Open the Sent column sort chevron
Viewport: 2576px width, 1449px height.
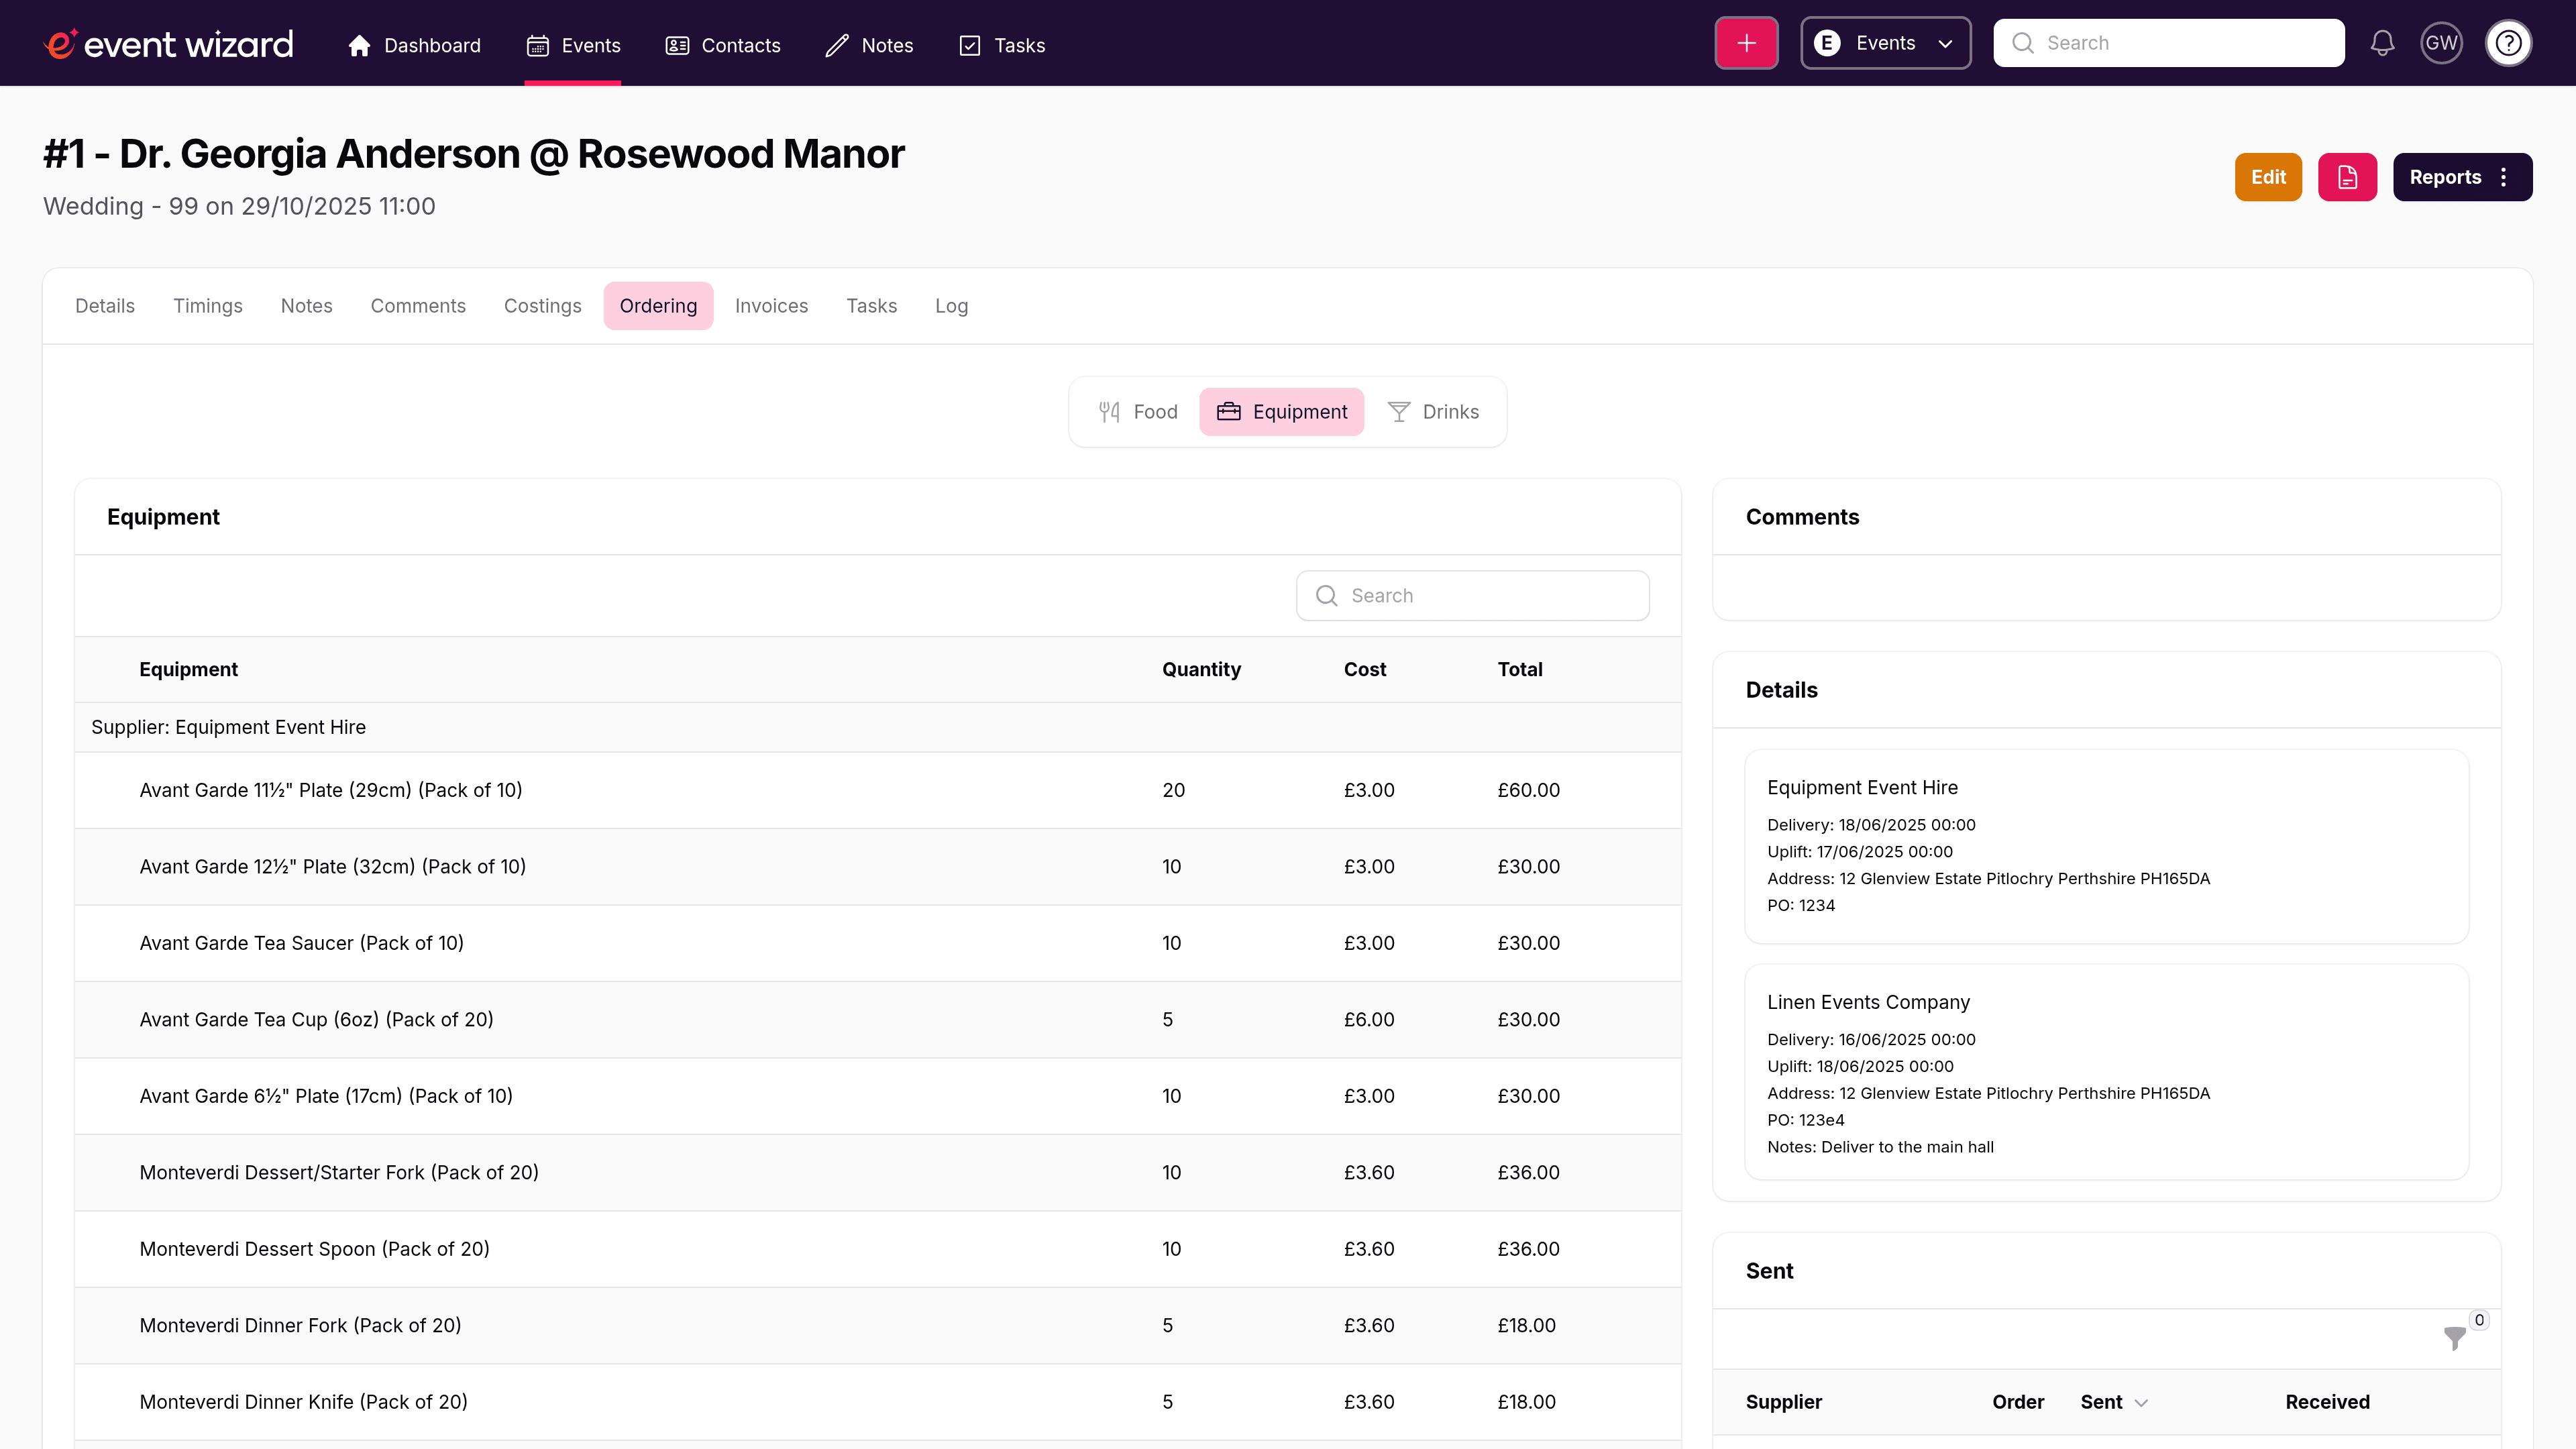click(x=2140, y=1402)
